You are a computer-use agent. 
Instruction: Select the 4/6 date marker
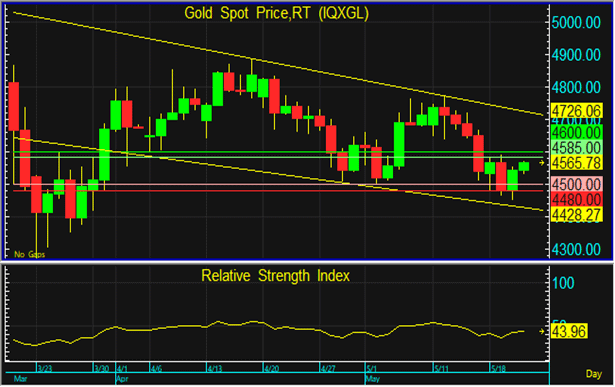tap(156, 369)
